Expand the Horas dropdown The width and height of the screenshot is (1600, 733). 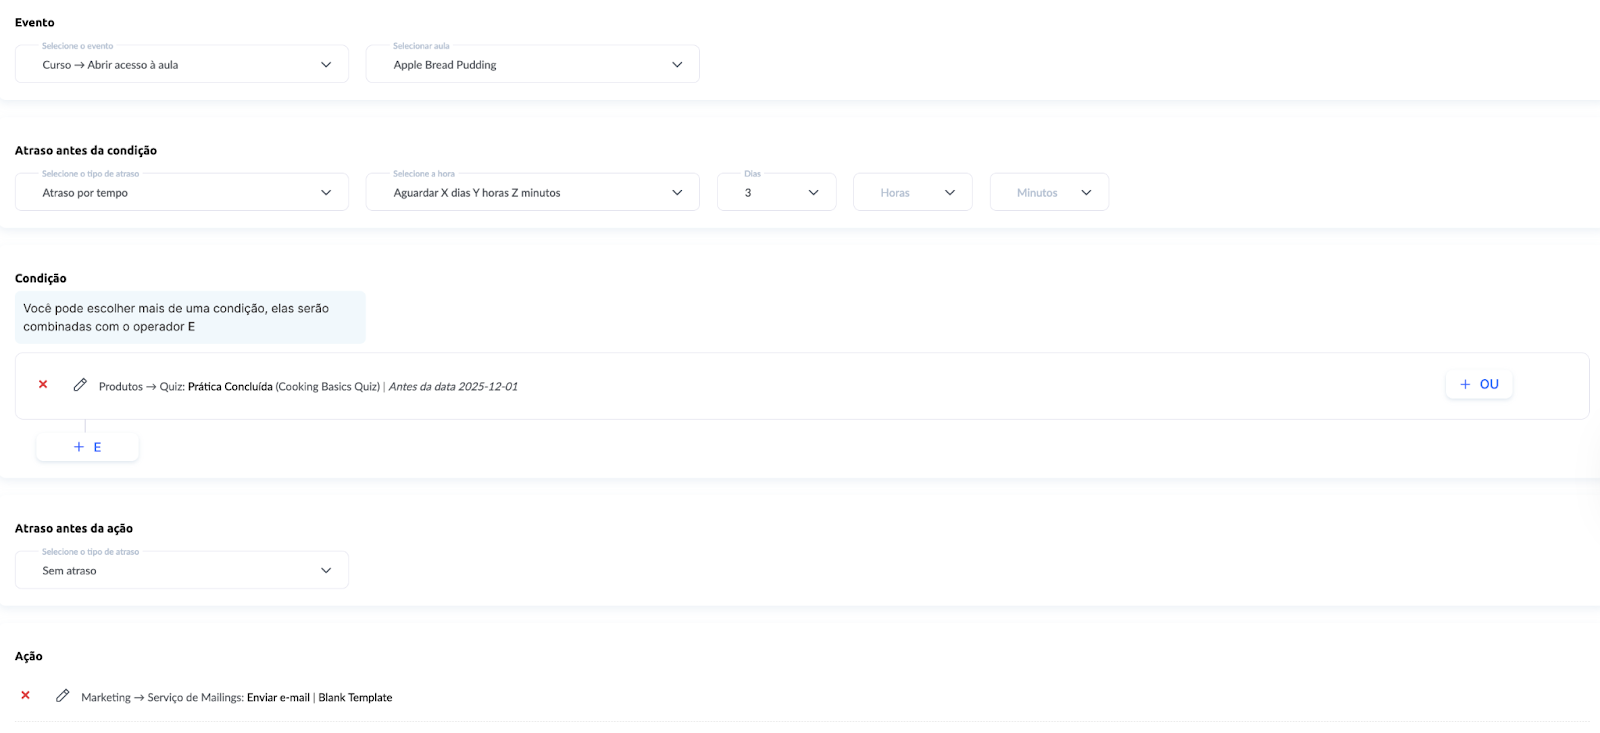pos(912,193)
